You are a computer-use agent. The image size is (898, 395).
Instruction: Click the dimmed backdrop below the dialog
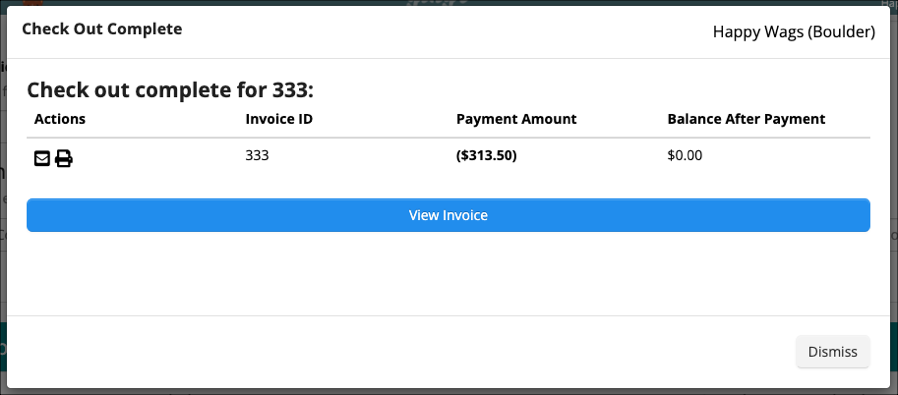click(449, 392)
